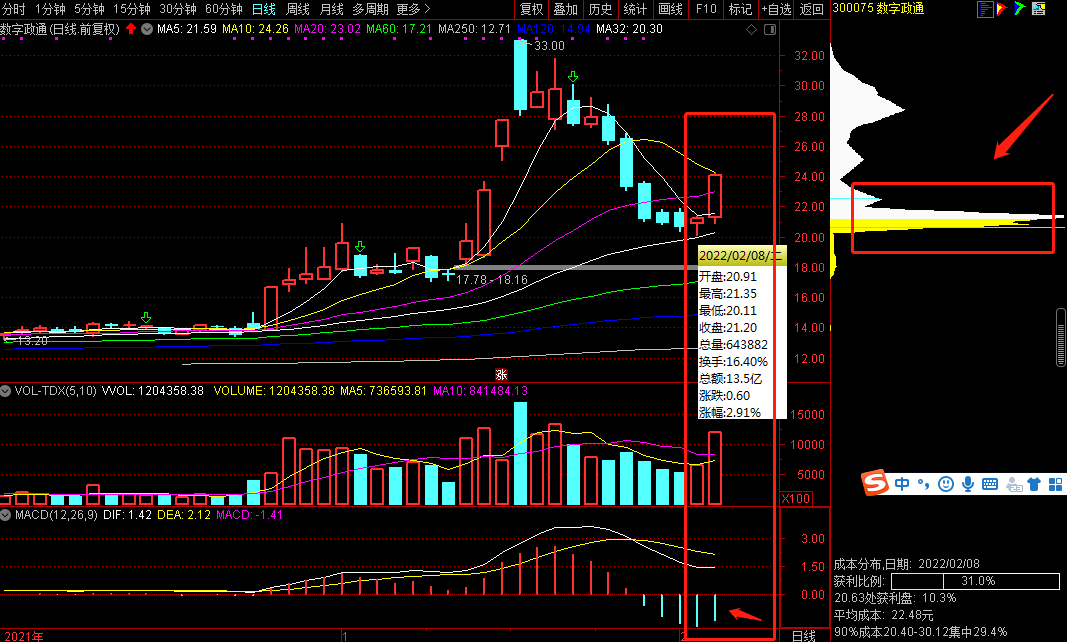Toggle the side panel icon above the price axis

[770, 29]
